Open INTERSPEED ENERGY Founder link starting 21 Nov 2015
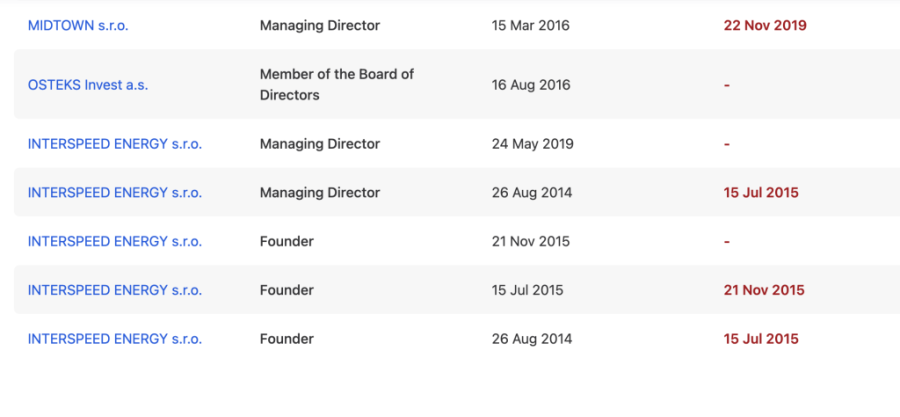 click(x=115, y=242)
